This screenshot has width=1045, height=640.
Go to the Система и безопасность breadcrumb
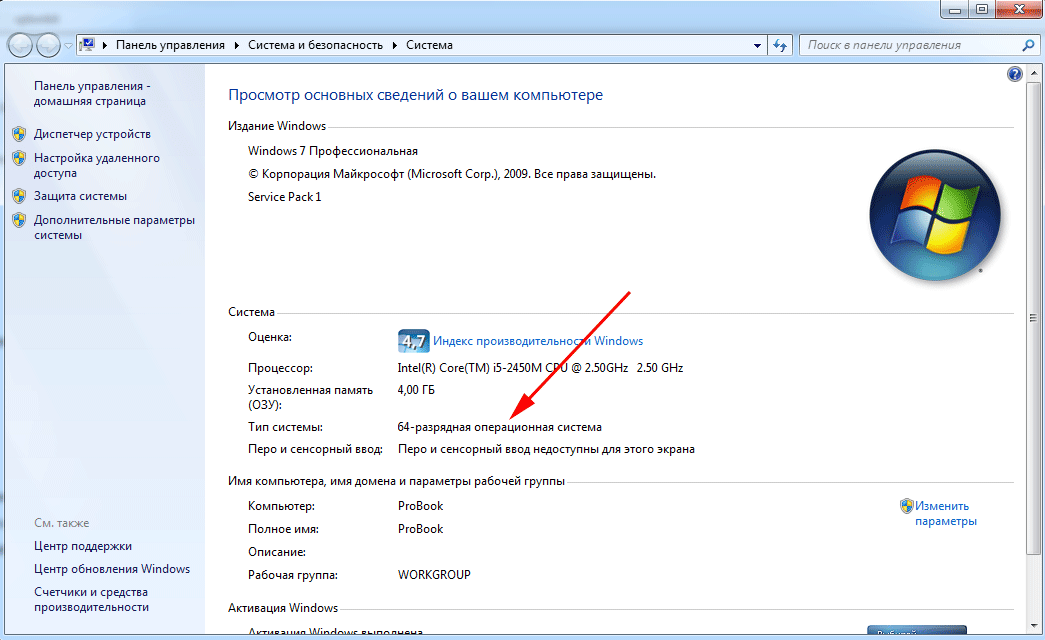coord(316,45)
